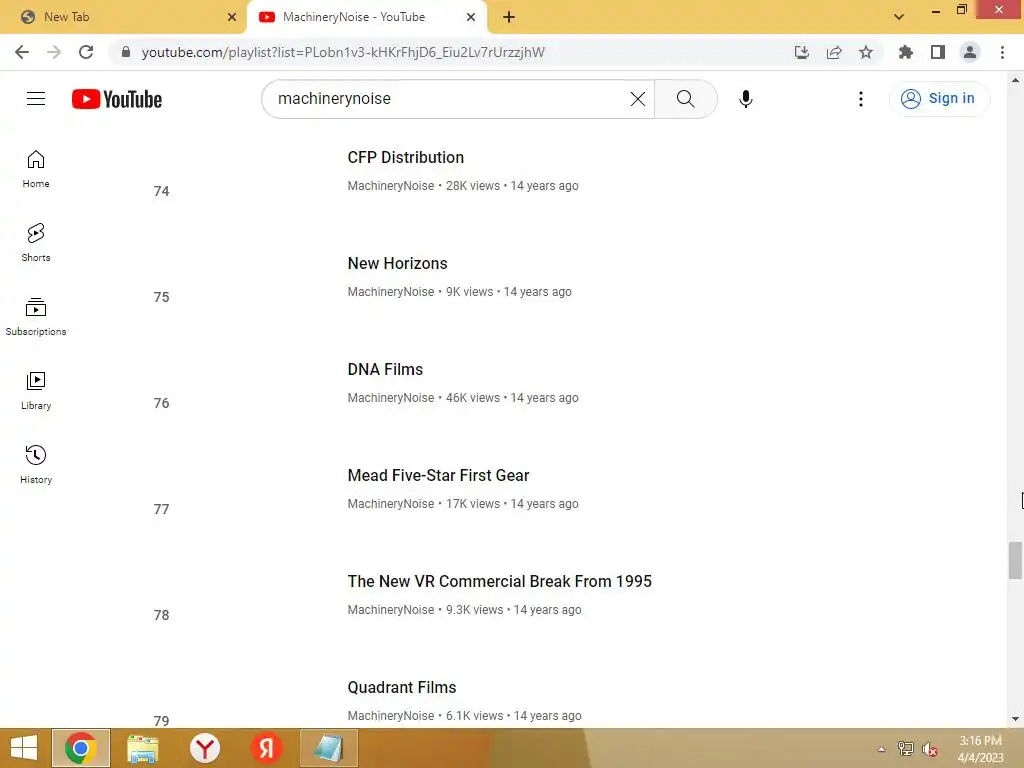Screen dimensions: 1024x768
Task: Select the MachineryNoise - YouTube tab
Action: click(366, 17)
